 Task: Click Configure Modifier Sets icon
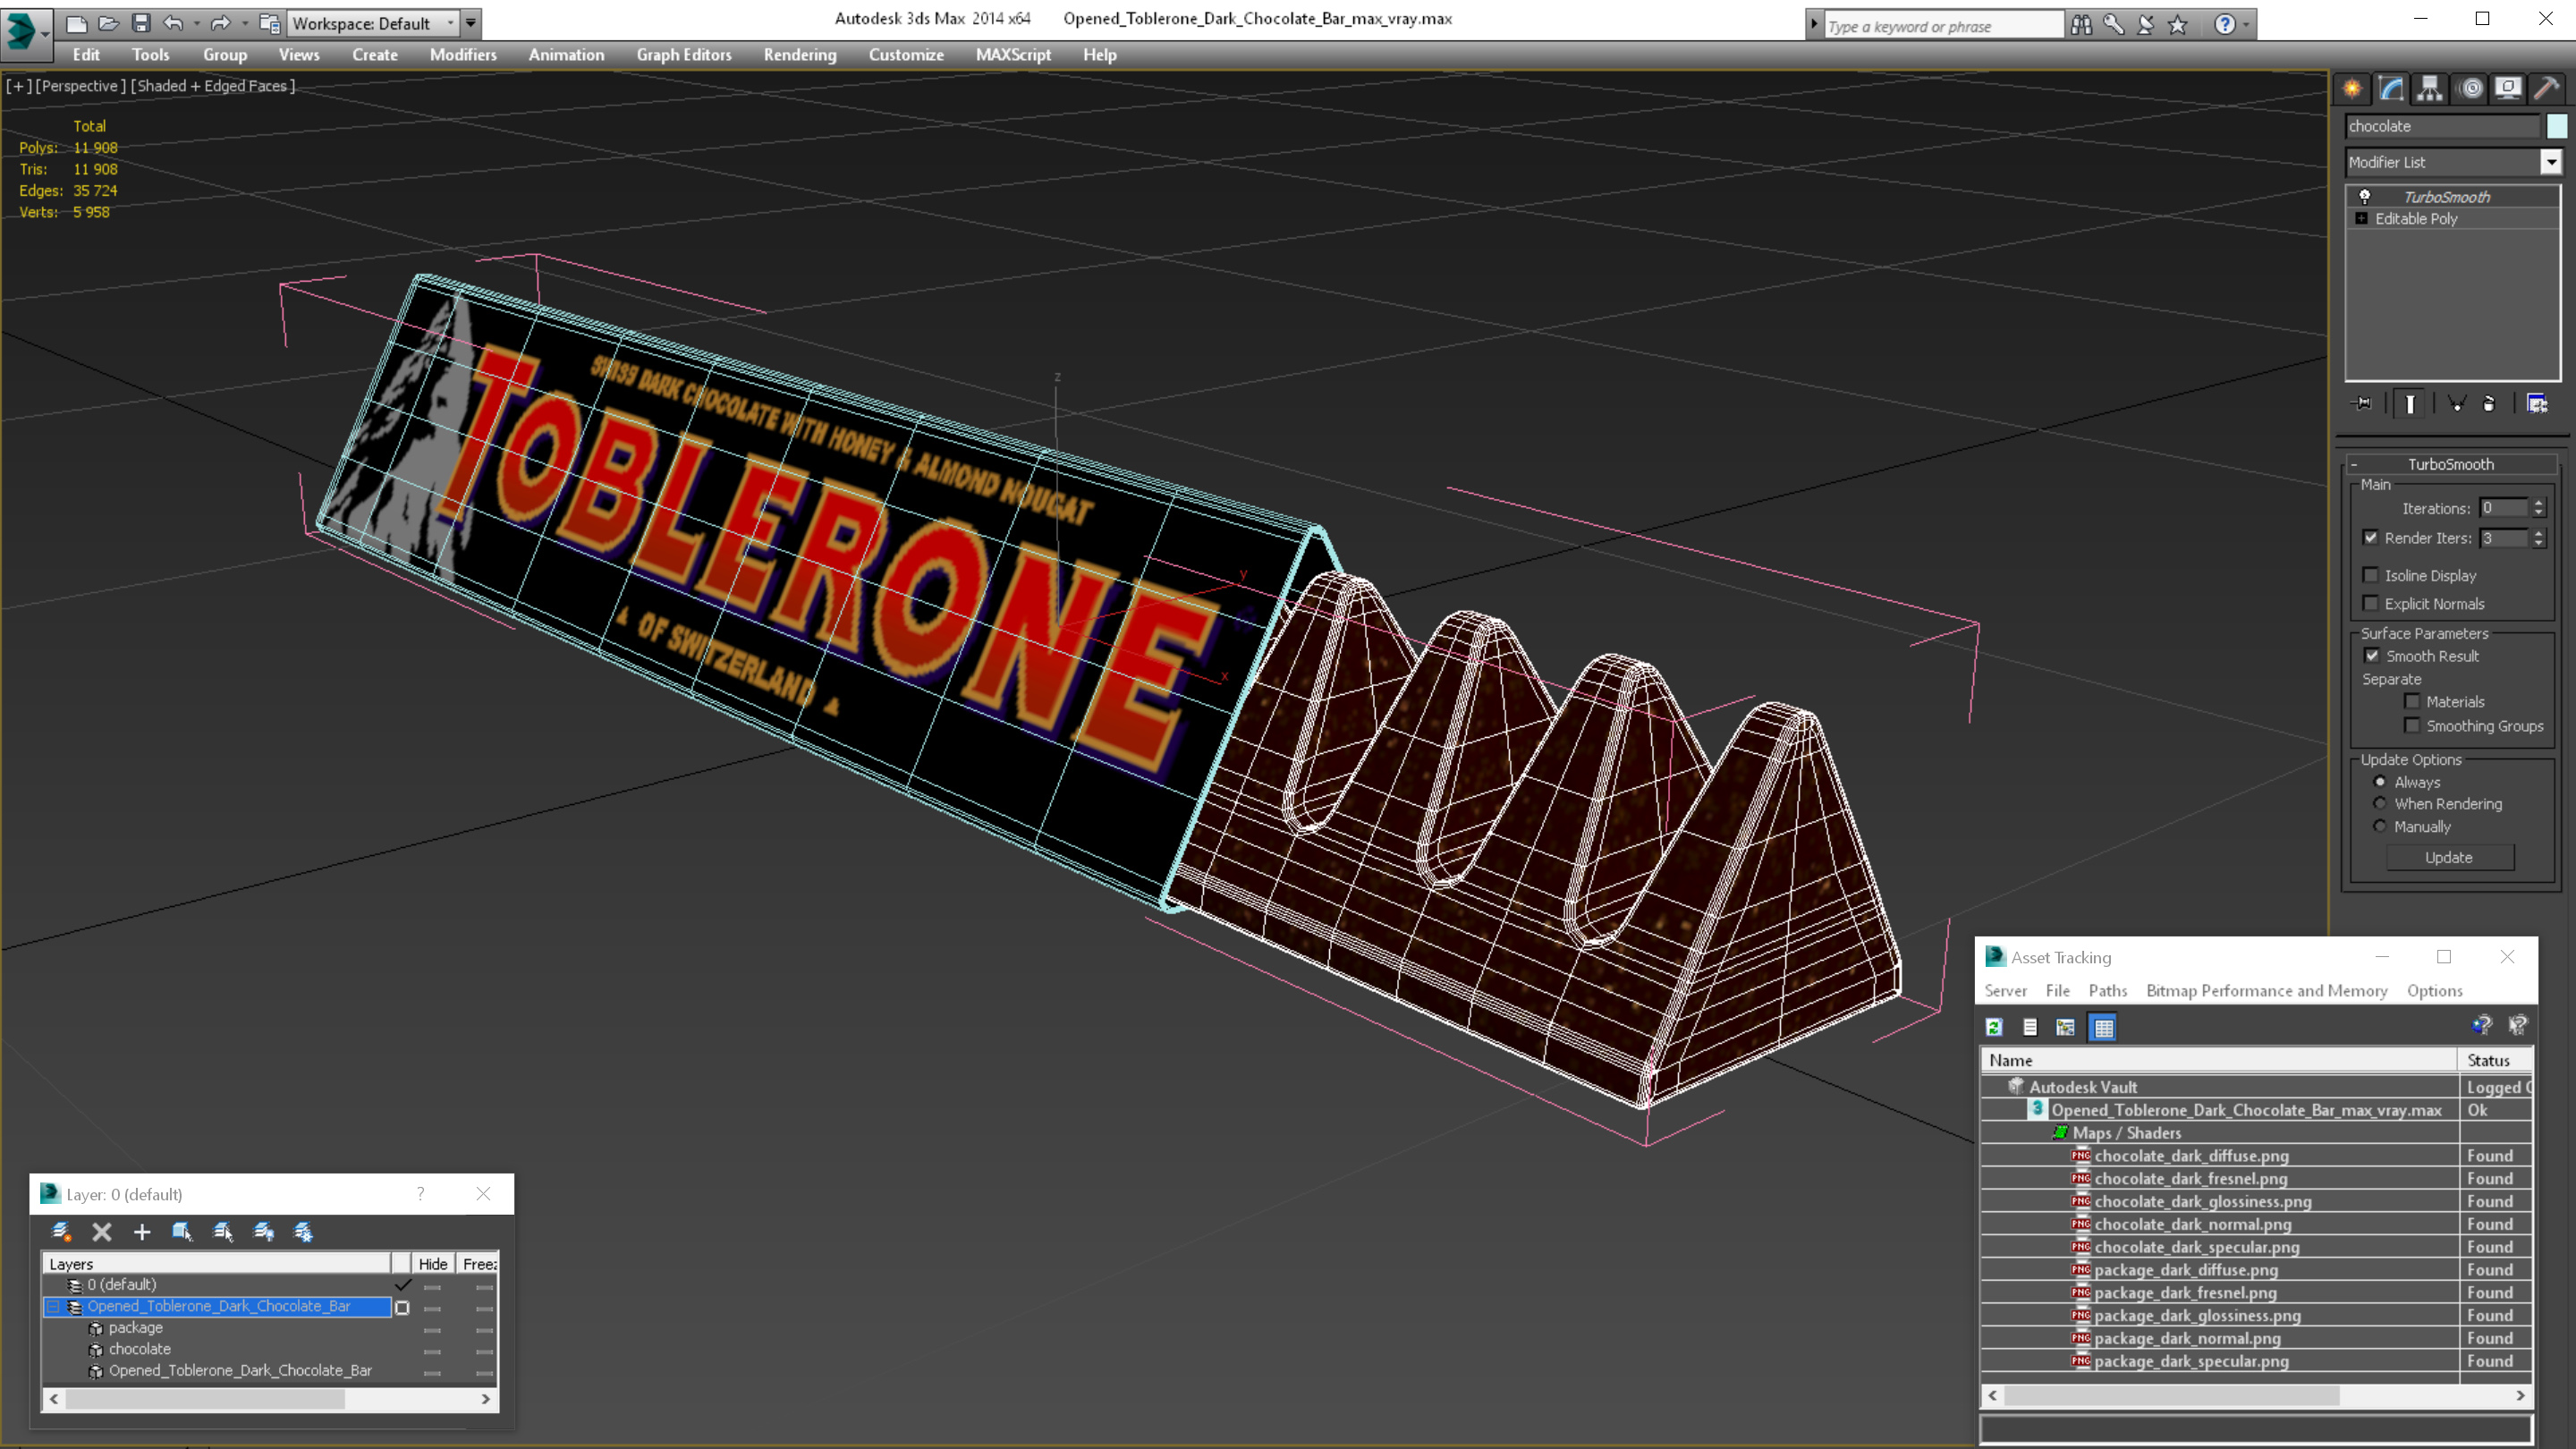2537,404
